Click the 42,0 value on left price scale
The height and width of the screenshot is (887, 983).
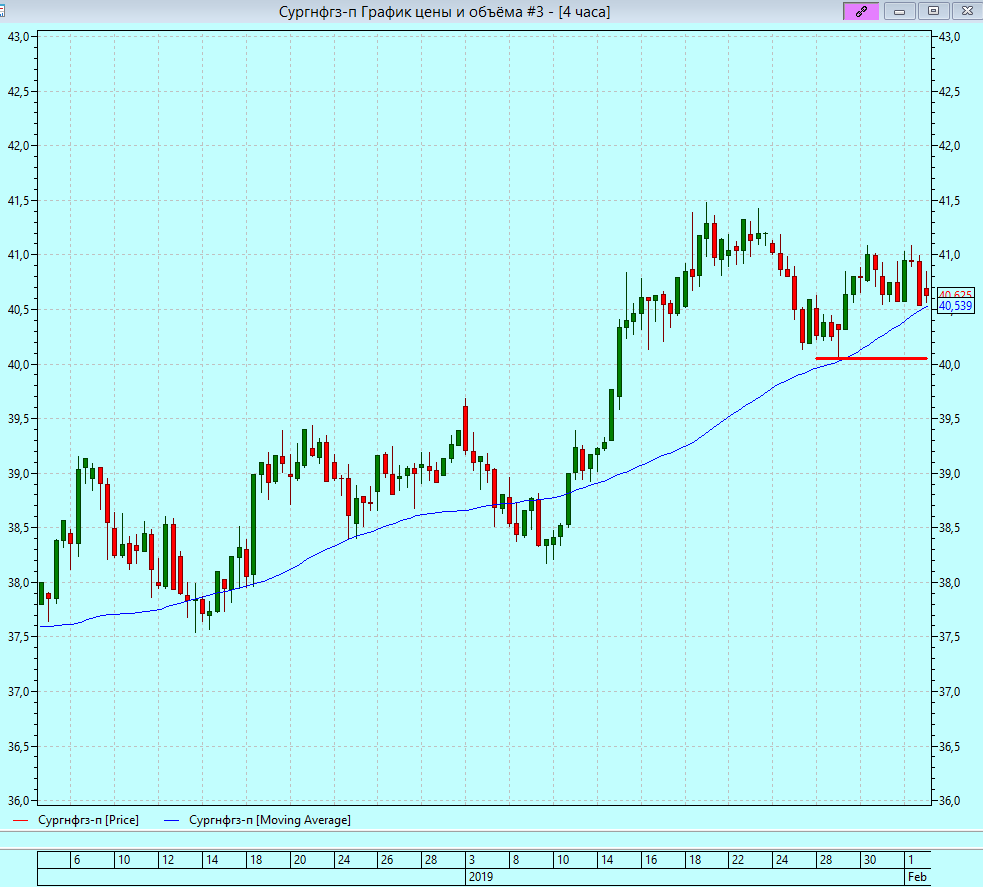coord(18,145)
